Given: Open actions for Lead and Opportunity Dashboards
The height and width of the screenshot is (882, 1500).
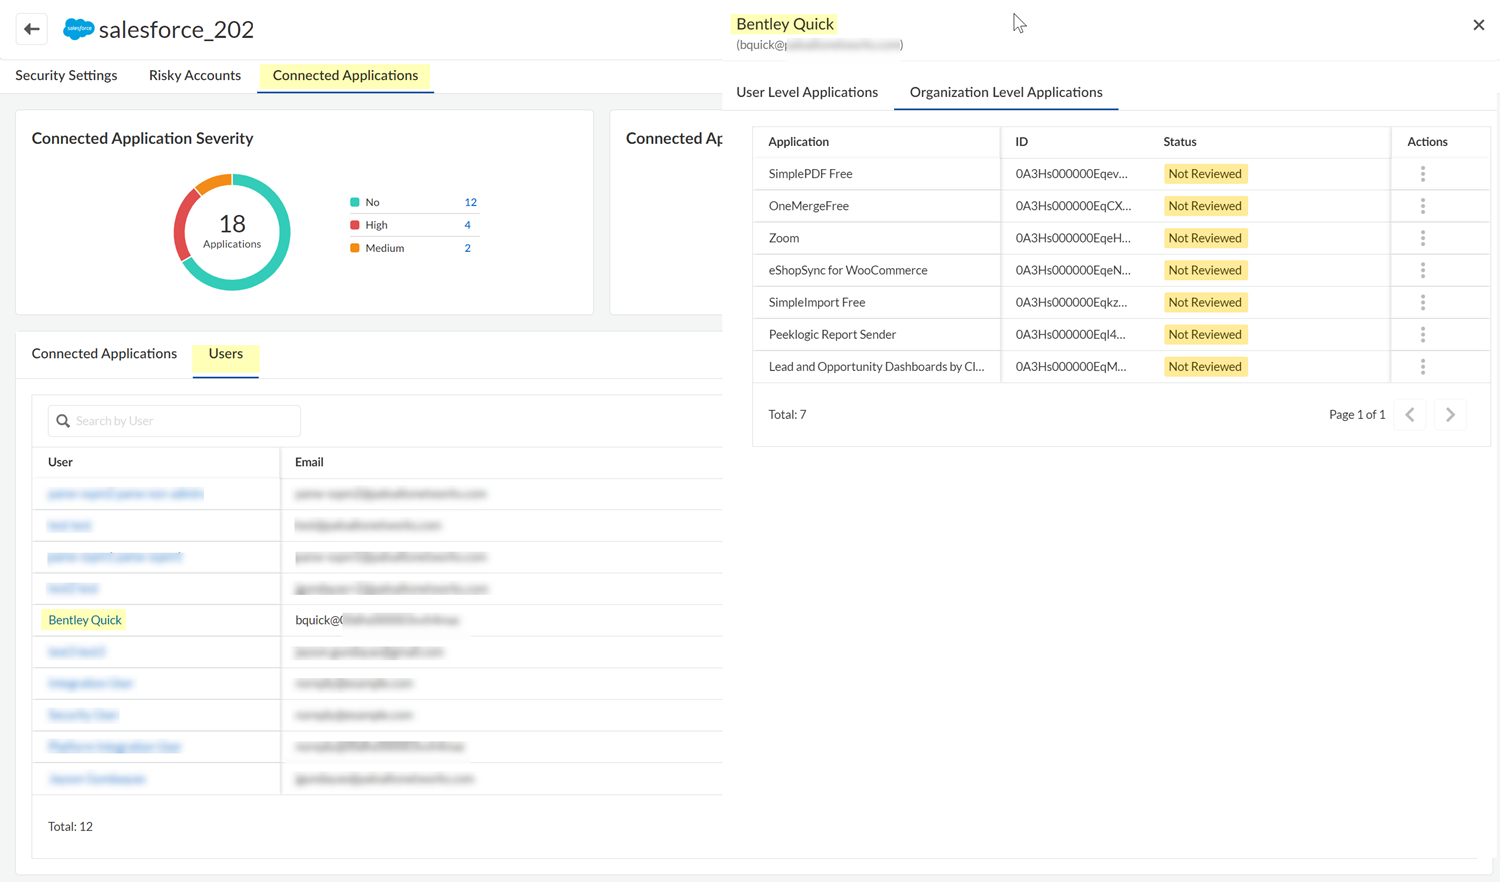Looking at the screenshot, I should click(x=1422, y=366).
